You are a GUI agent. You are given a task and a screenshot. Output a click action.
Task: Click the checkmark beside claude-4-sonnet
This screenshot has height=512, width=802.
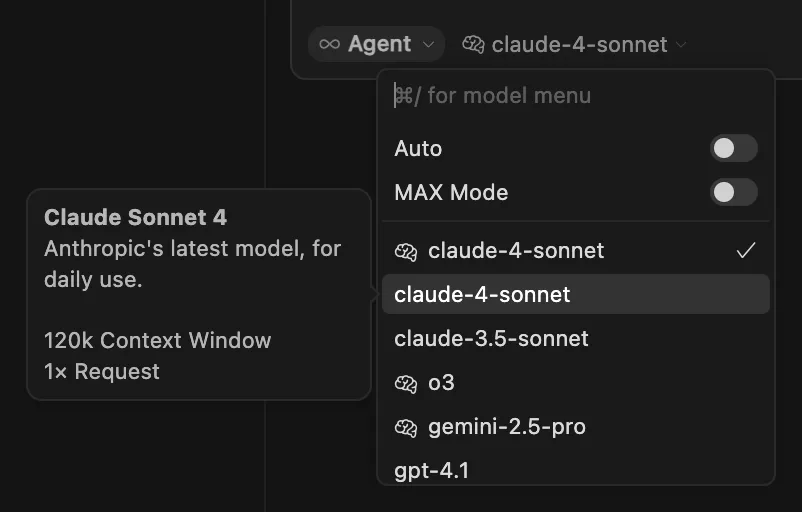746,251
